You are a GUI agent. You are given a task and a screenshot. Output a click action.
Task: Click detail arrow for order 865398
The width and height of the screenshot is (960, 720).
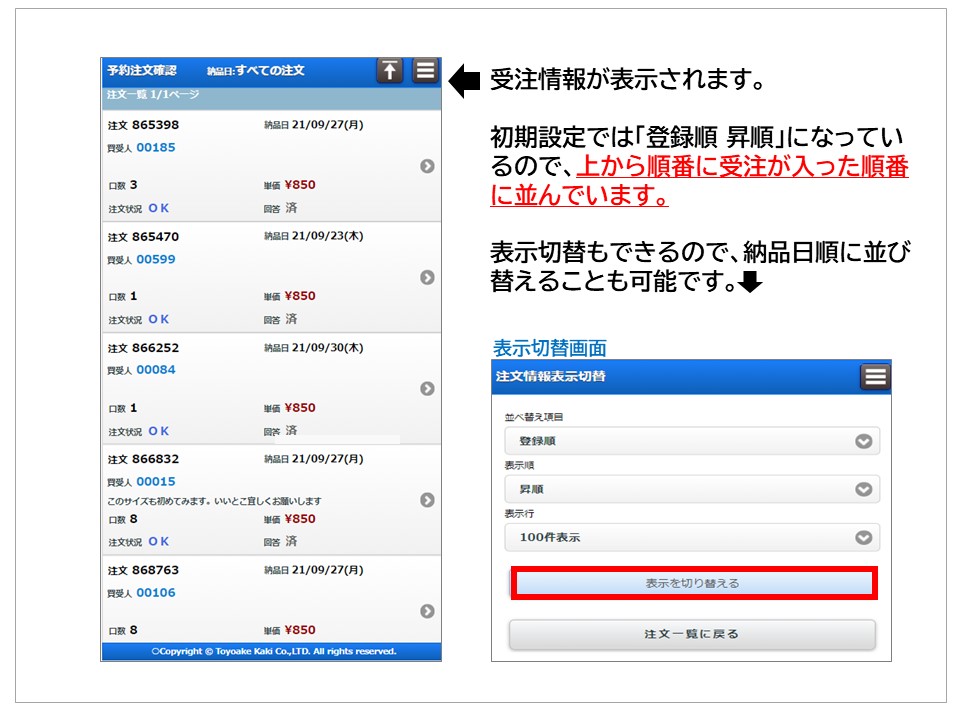click(x=427, y=166)
